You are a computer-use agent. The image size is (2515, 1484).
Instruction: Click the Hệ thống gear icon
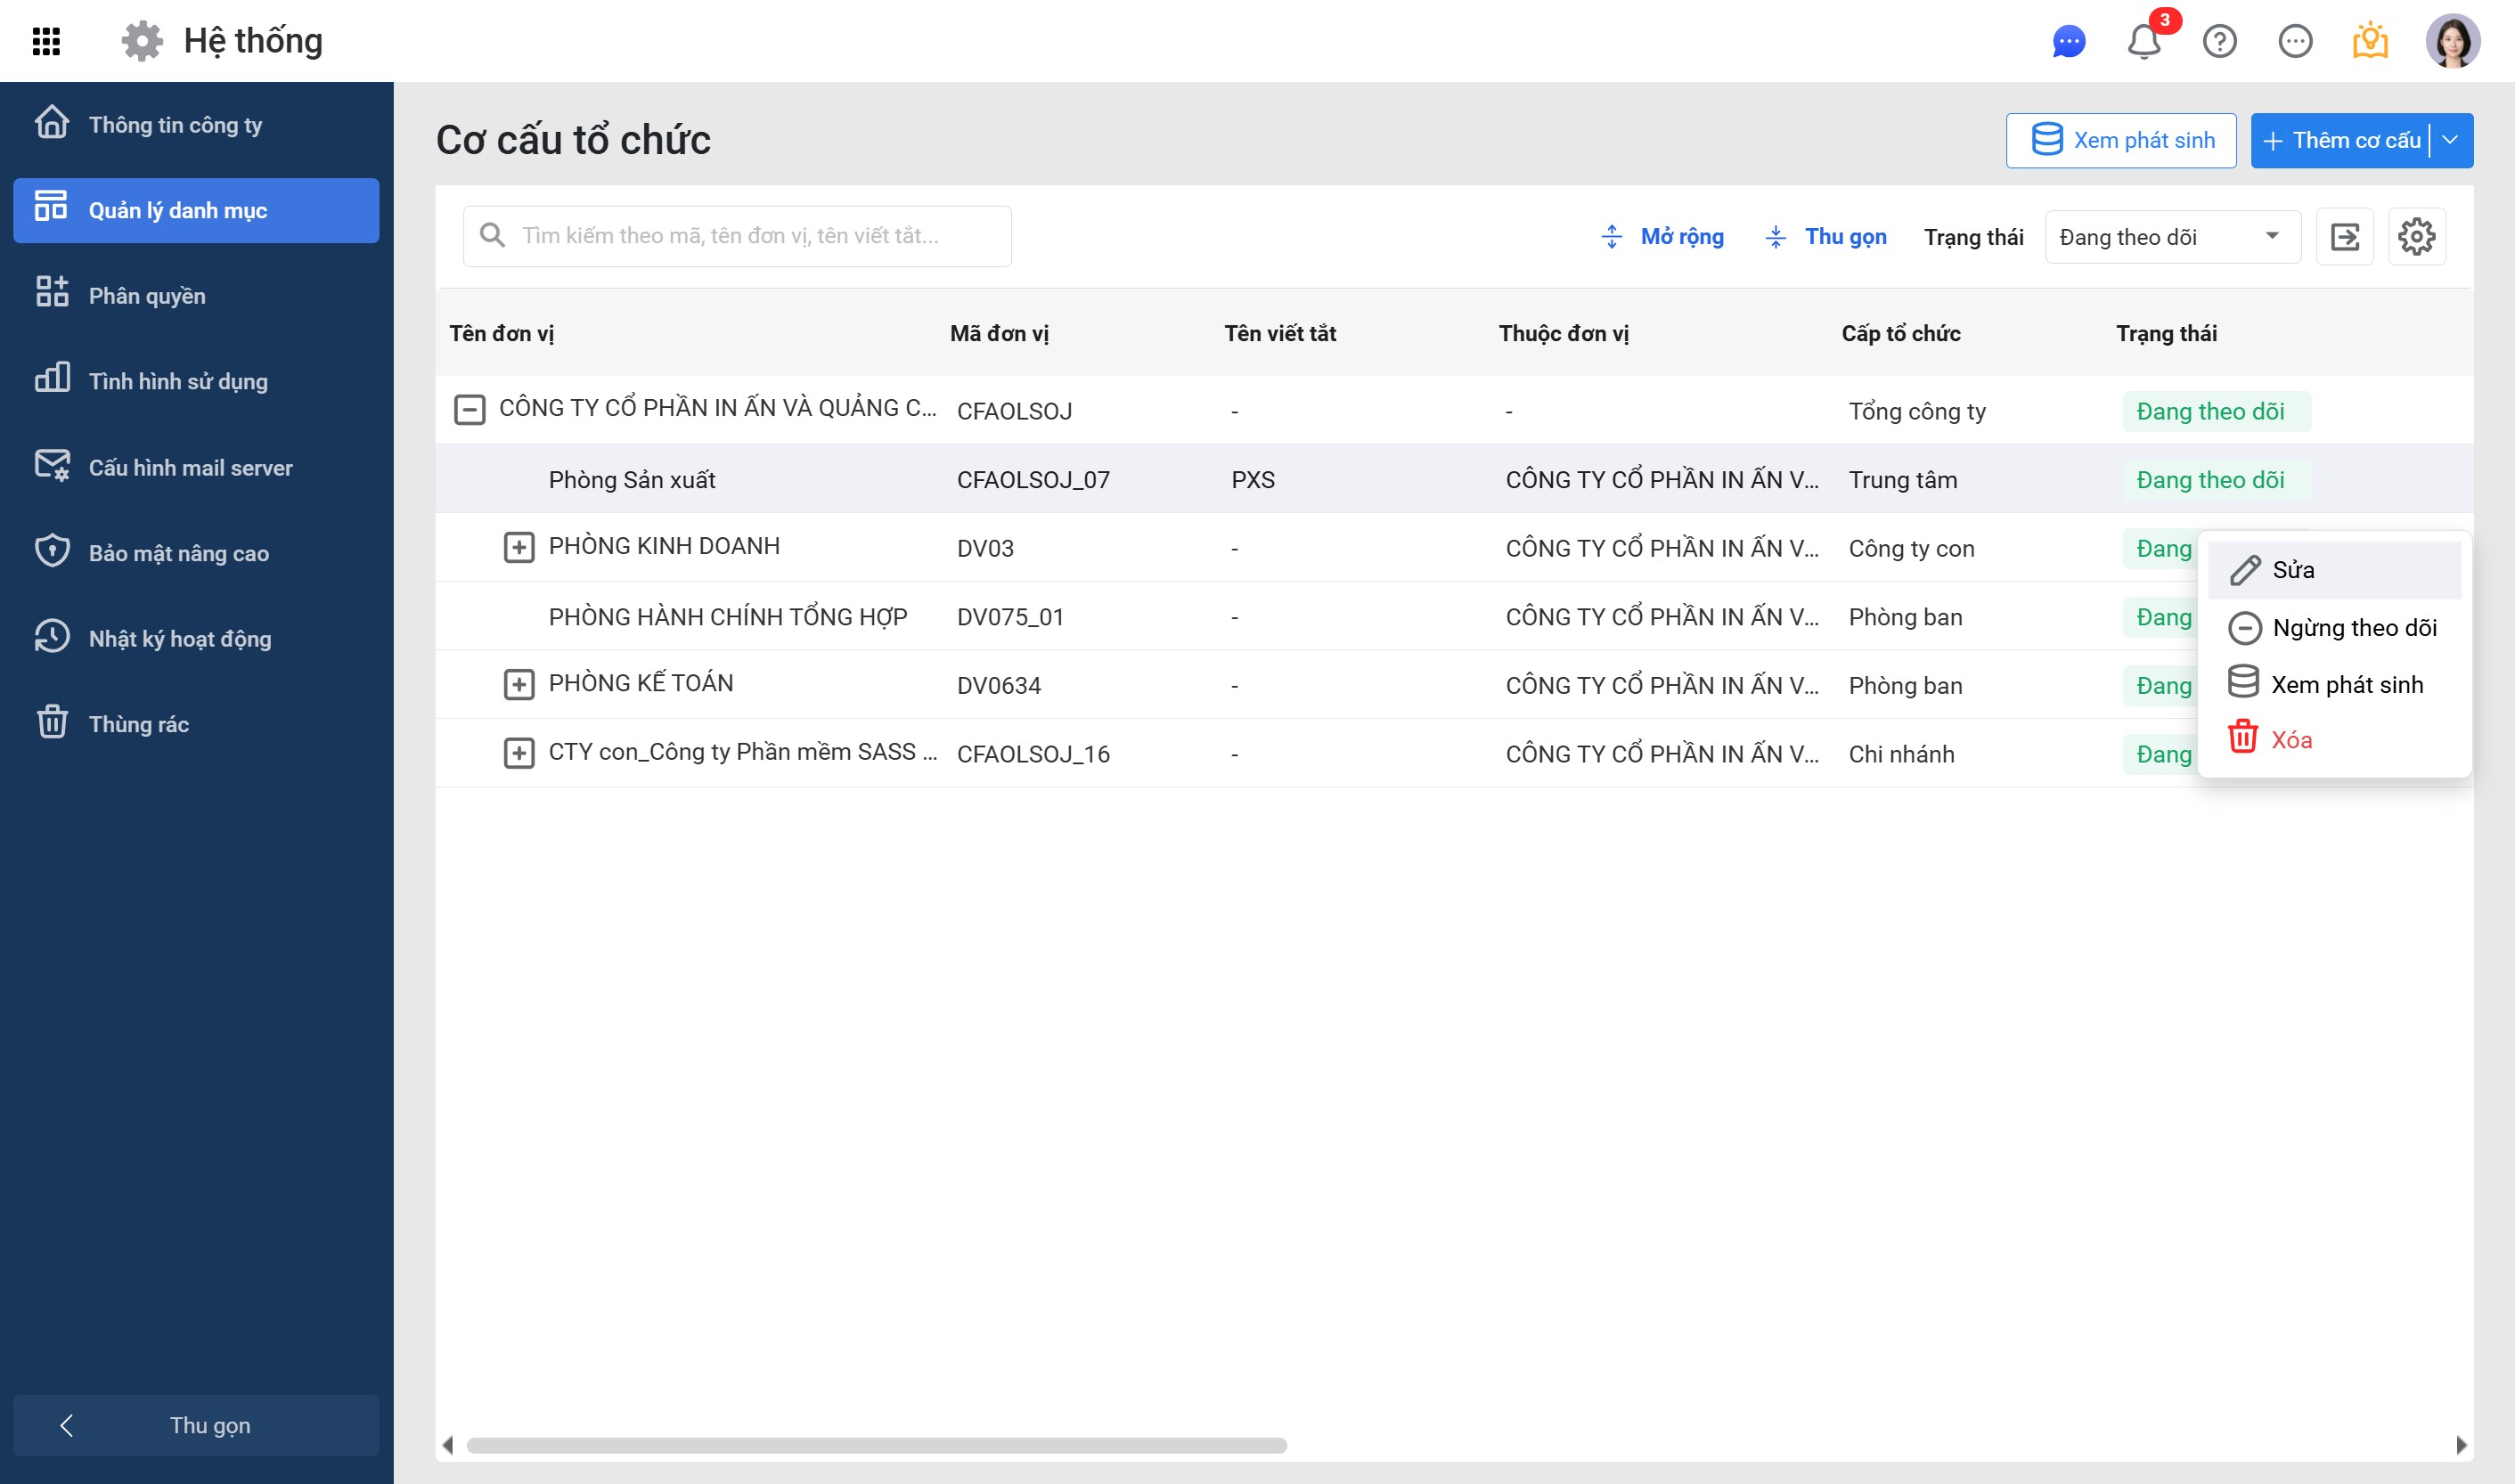pos(142,41)
